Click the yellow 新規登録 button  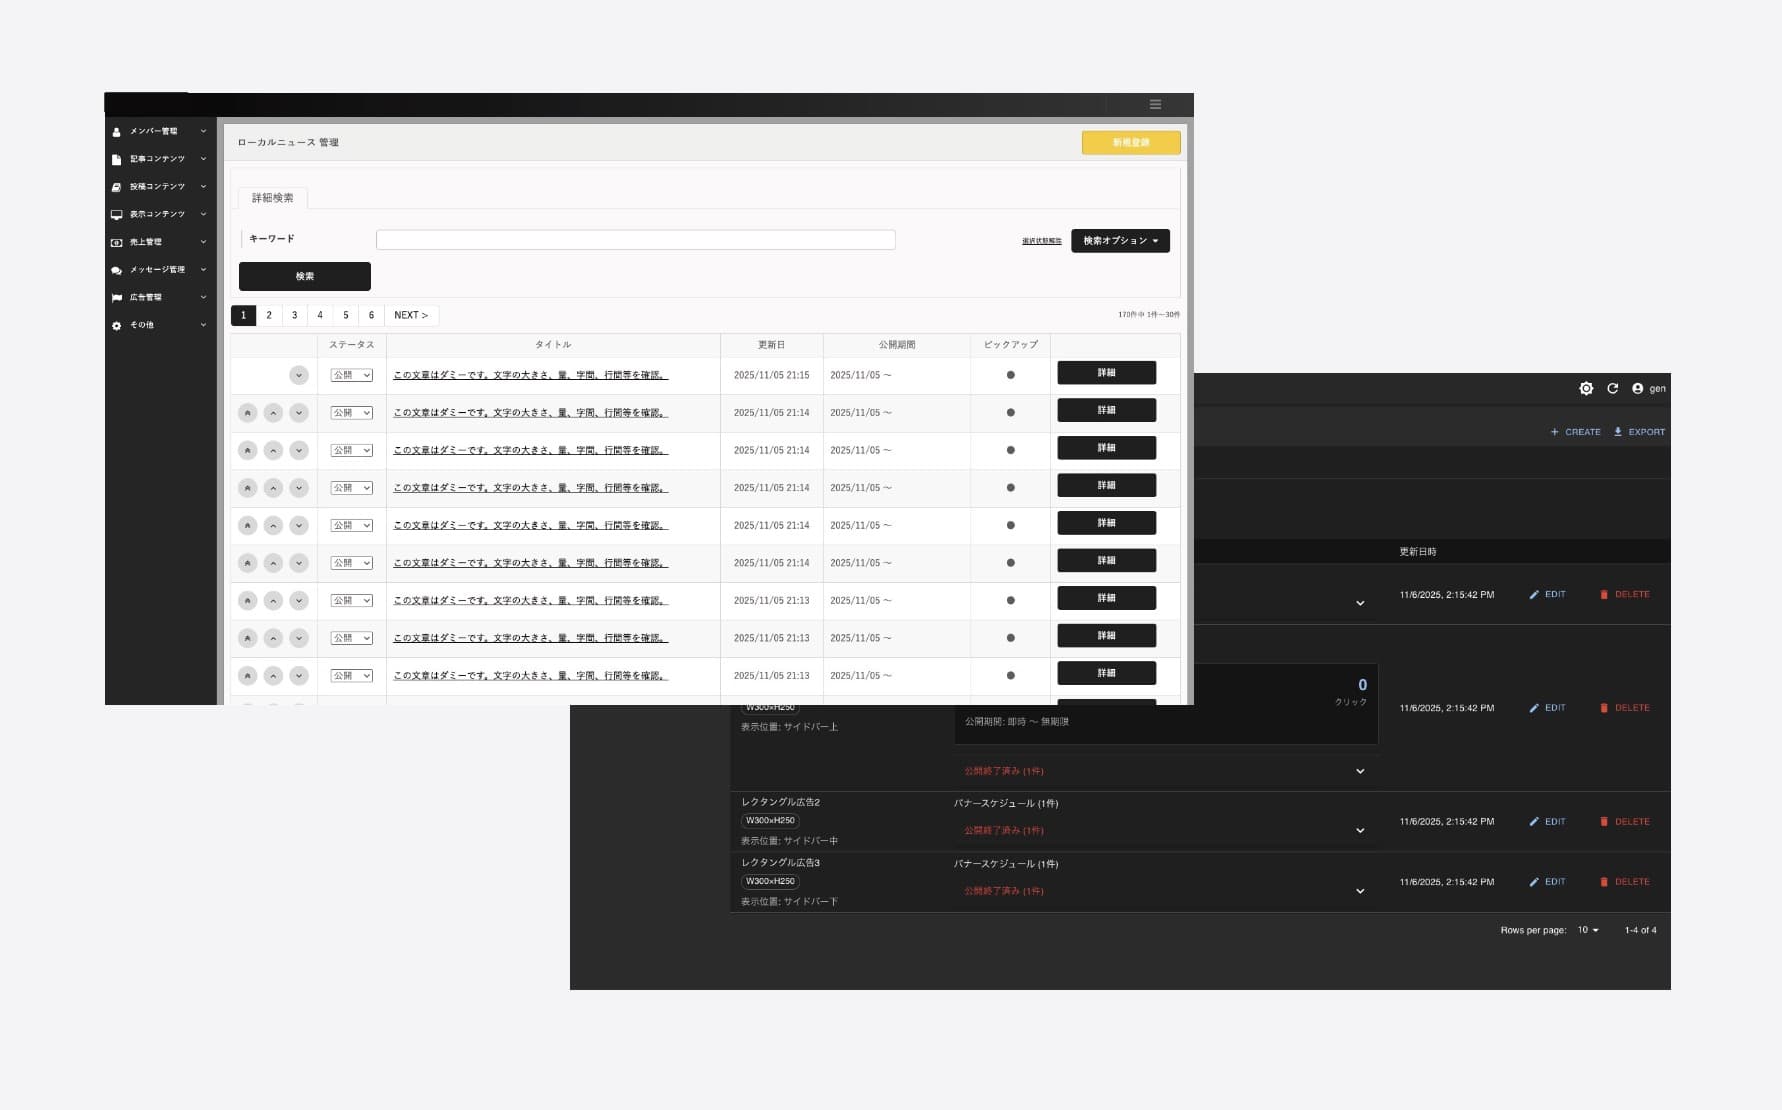point(1131,143)
